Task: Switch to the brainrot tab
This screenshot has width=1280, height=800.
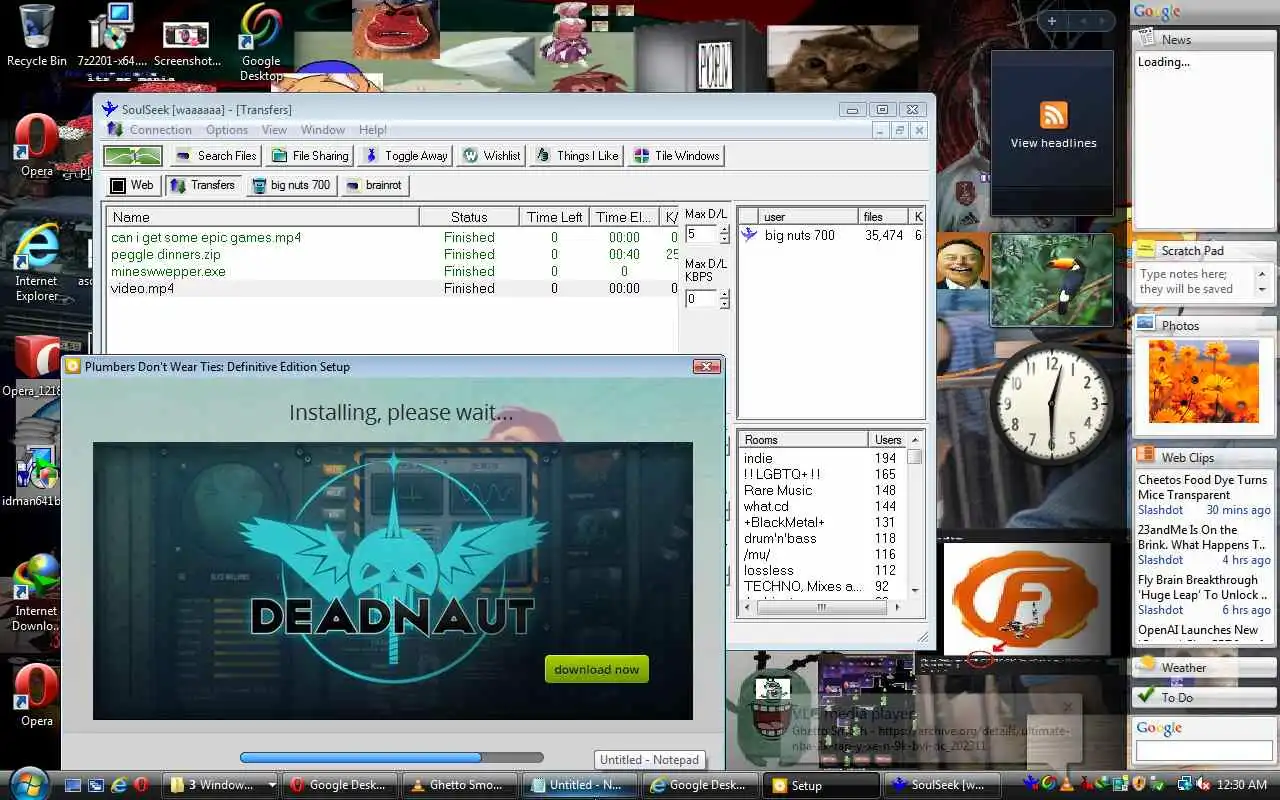Action: (375, 185)
